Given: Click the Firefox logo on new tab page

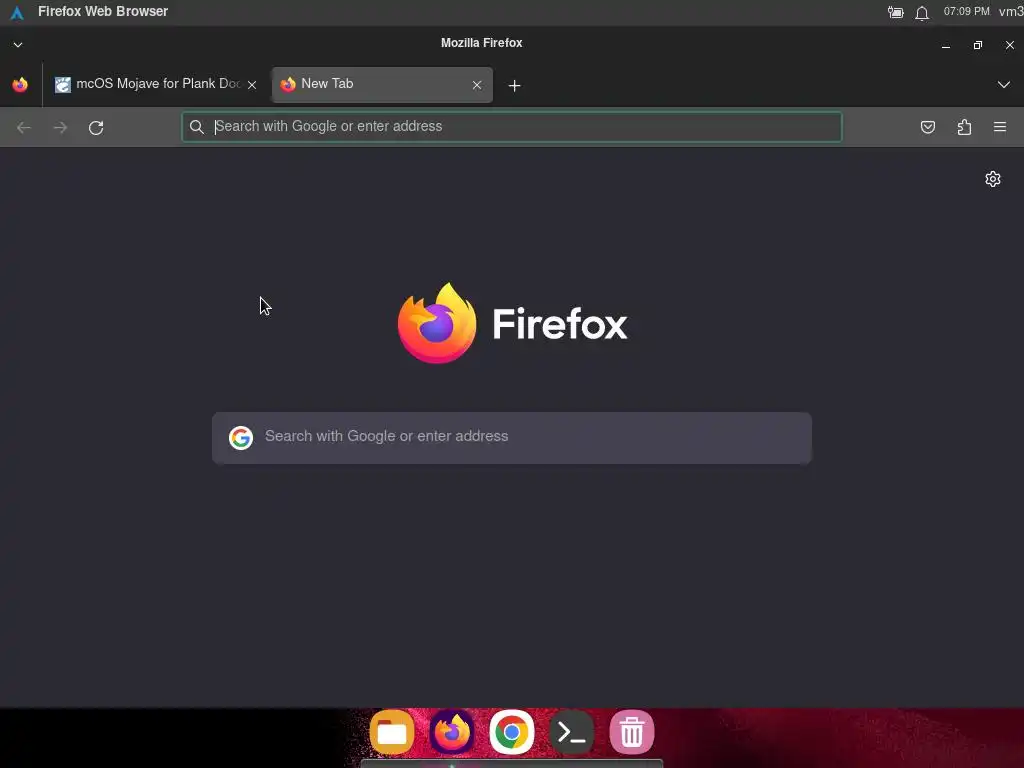Looking at the screenshot, I should (513, 323).
